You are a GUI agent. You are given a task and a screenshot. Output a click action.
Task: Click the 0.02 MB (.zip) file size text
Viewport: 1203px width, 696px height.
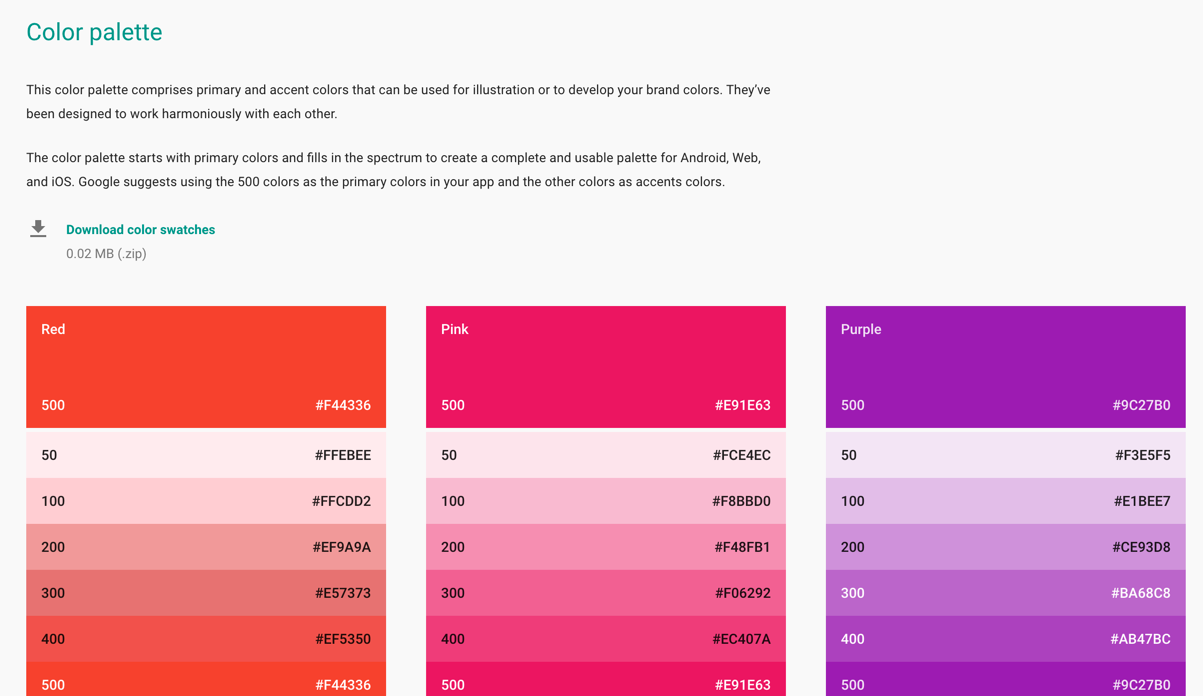coord(106,254)
